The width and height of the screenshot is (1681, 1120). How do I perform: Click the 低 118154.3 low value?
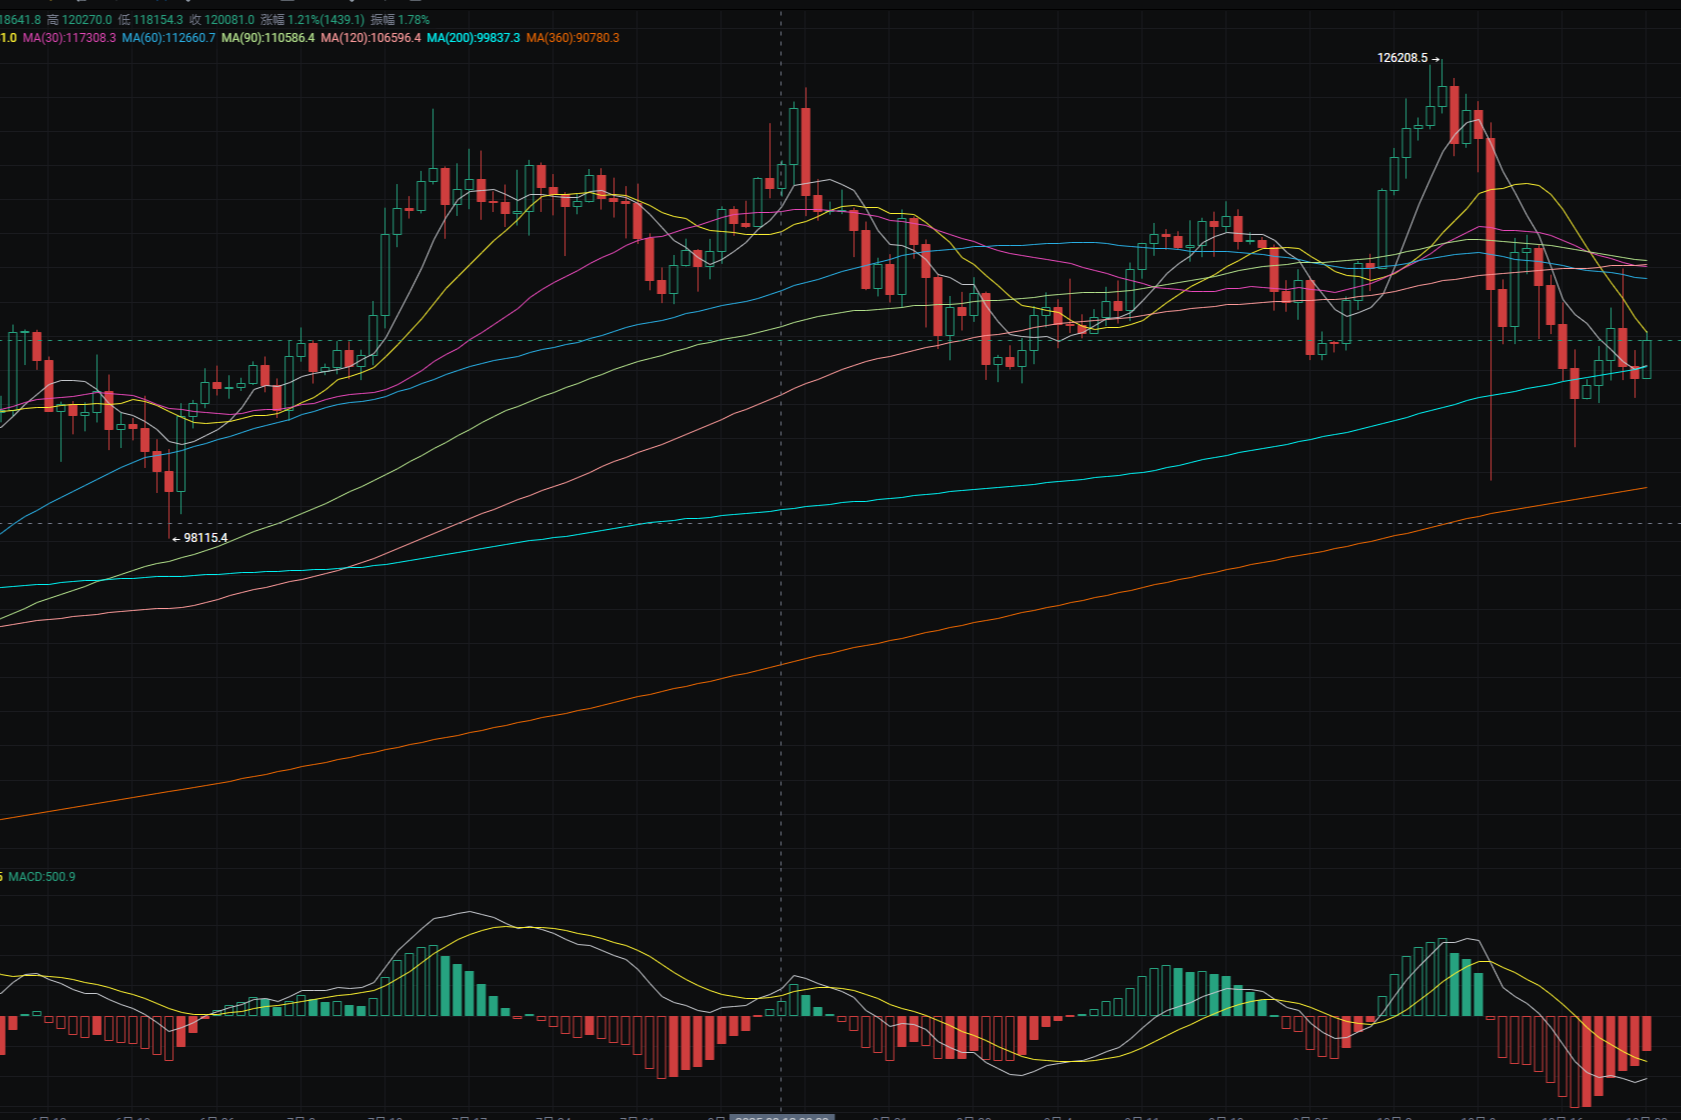click(151, 20)
